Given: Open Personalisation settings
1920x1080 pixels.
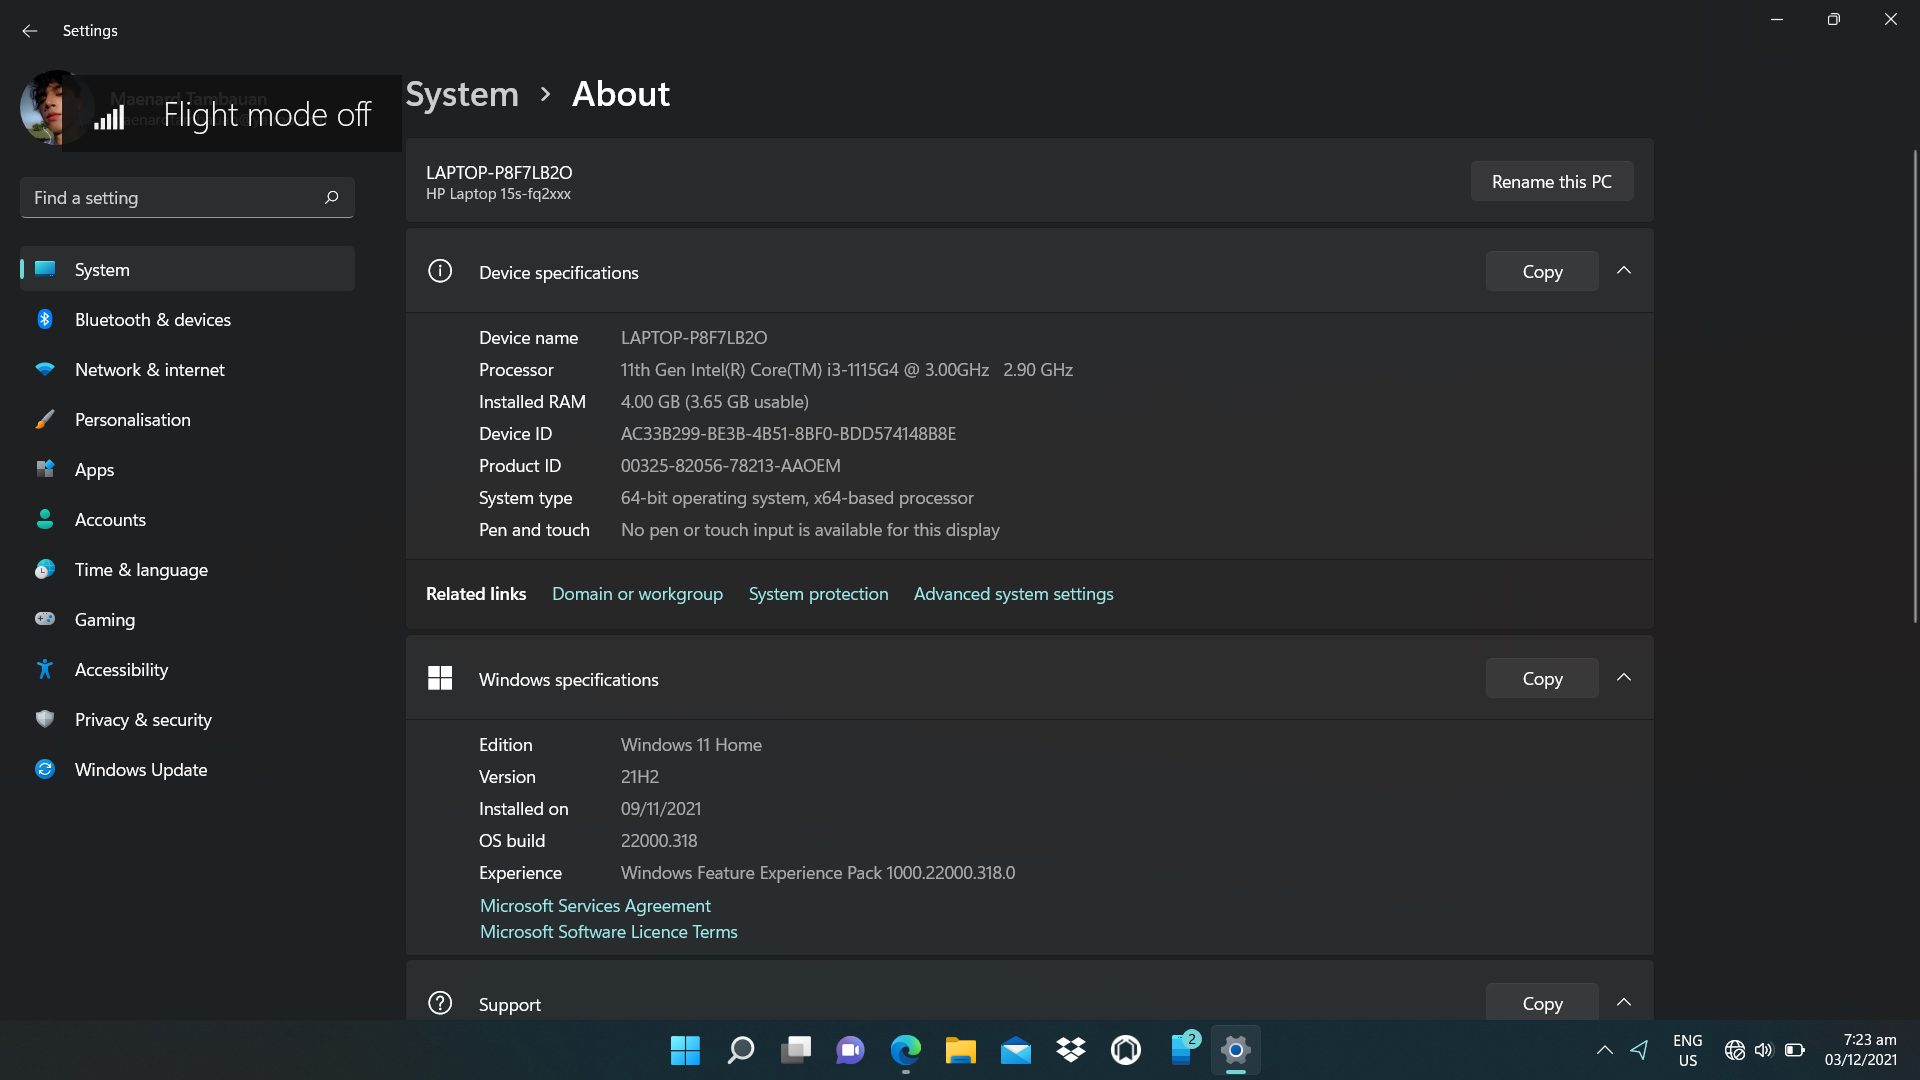Looking at the screenshot, I should (133, 419).
